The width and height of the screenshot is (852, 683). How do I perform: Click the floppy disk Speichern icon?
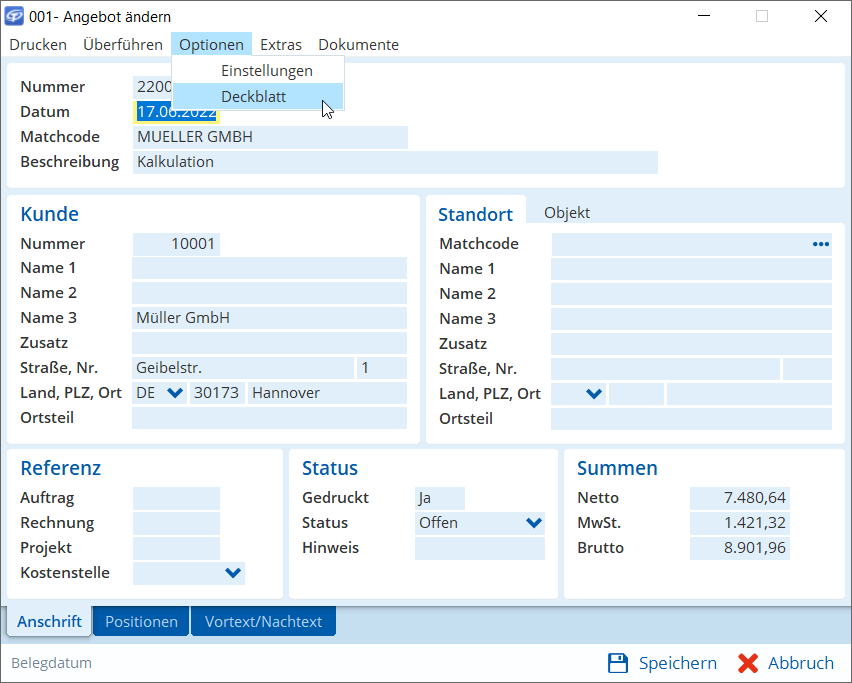pyautogui.click(x=618, y=663)
